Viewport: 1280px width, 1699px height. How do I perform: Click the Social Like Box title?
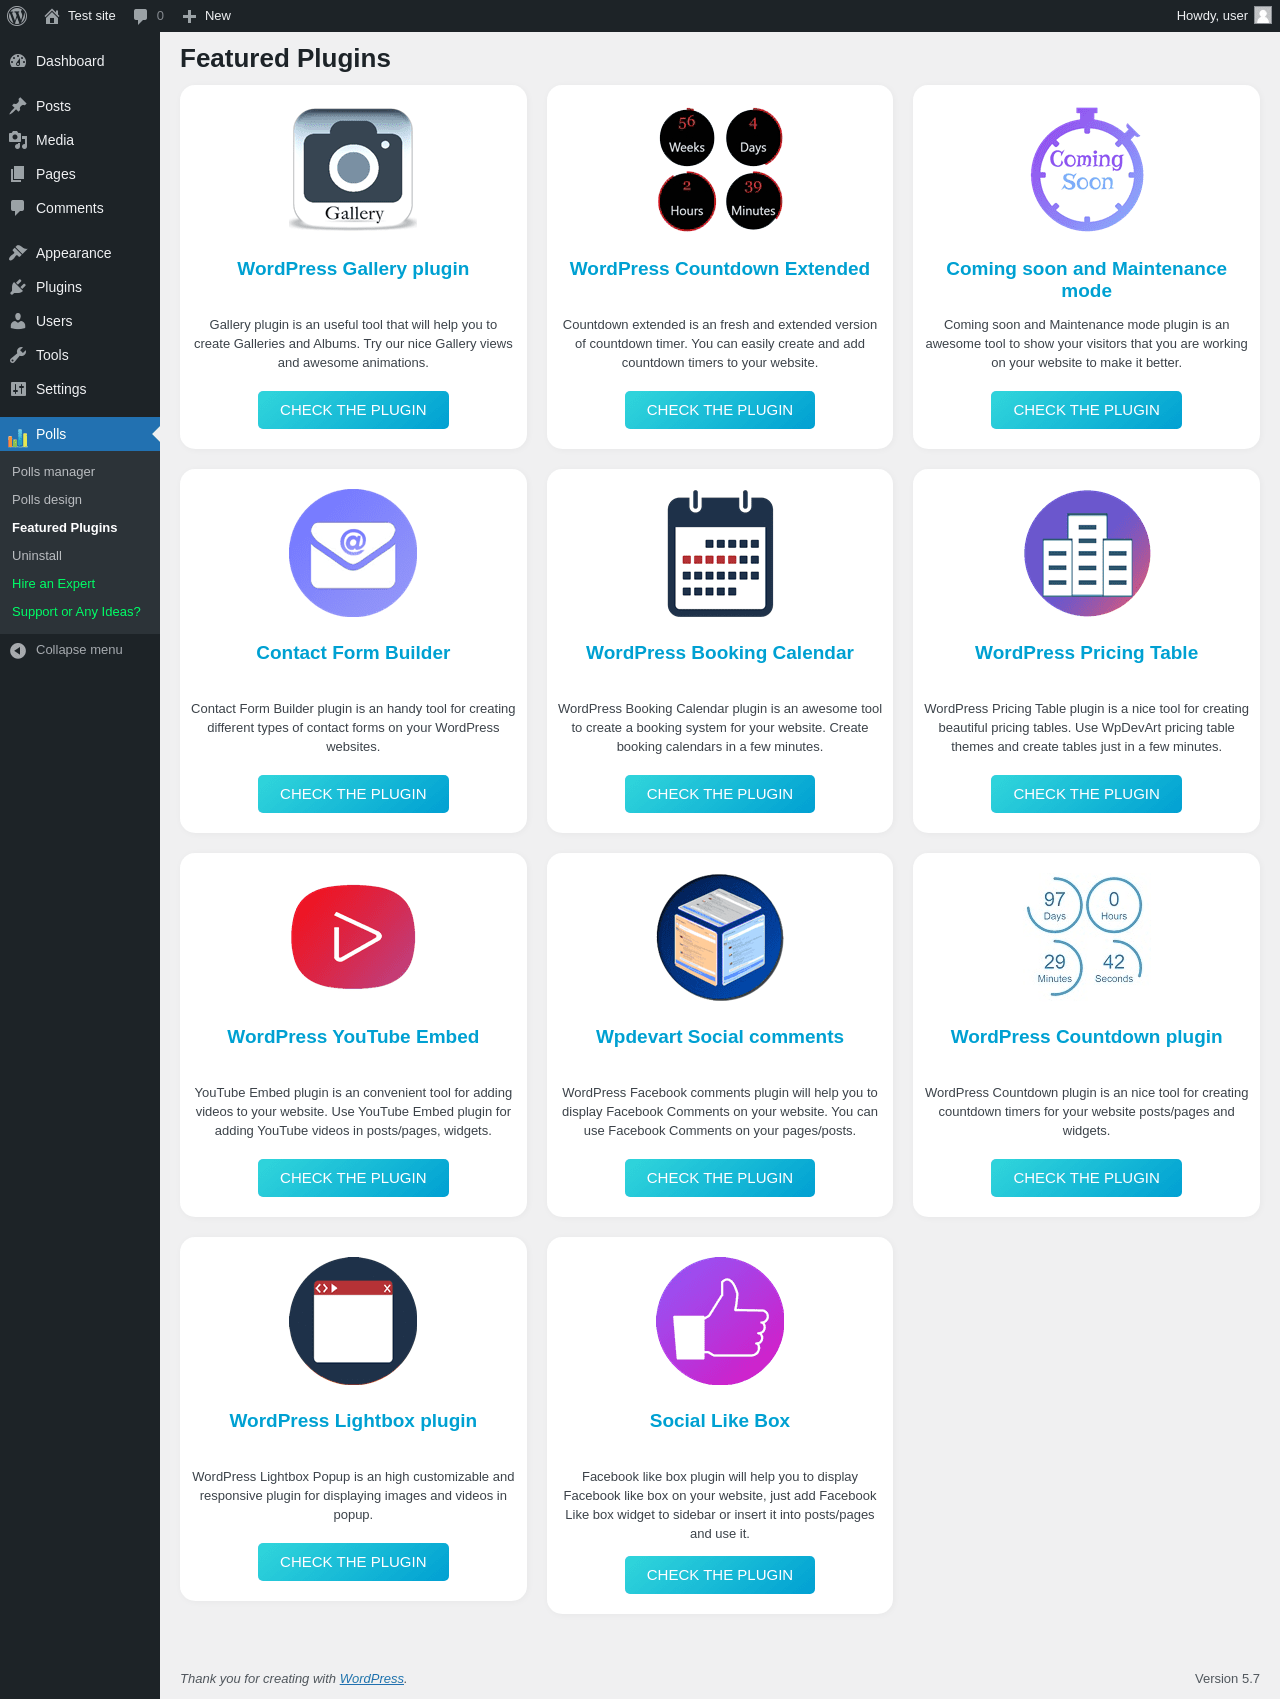pyautogui.click(x=720, y=1421)
